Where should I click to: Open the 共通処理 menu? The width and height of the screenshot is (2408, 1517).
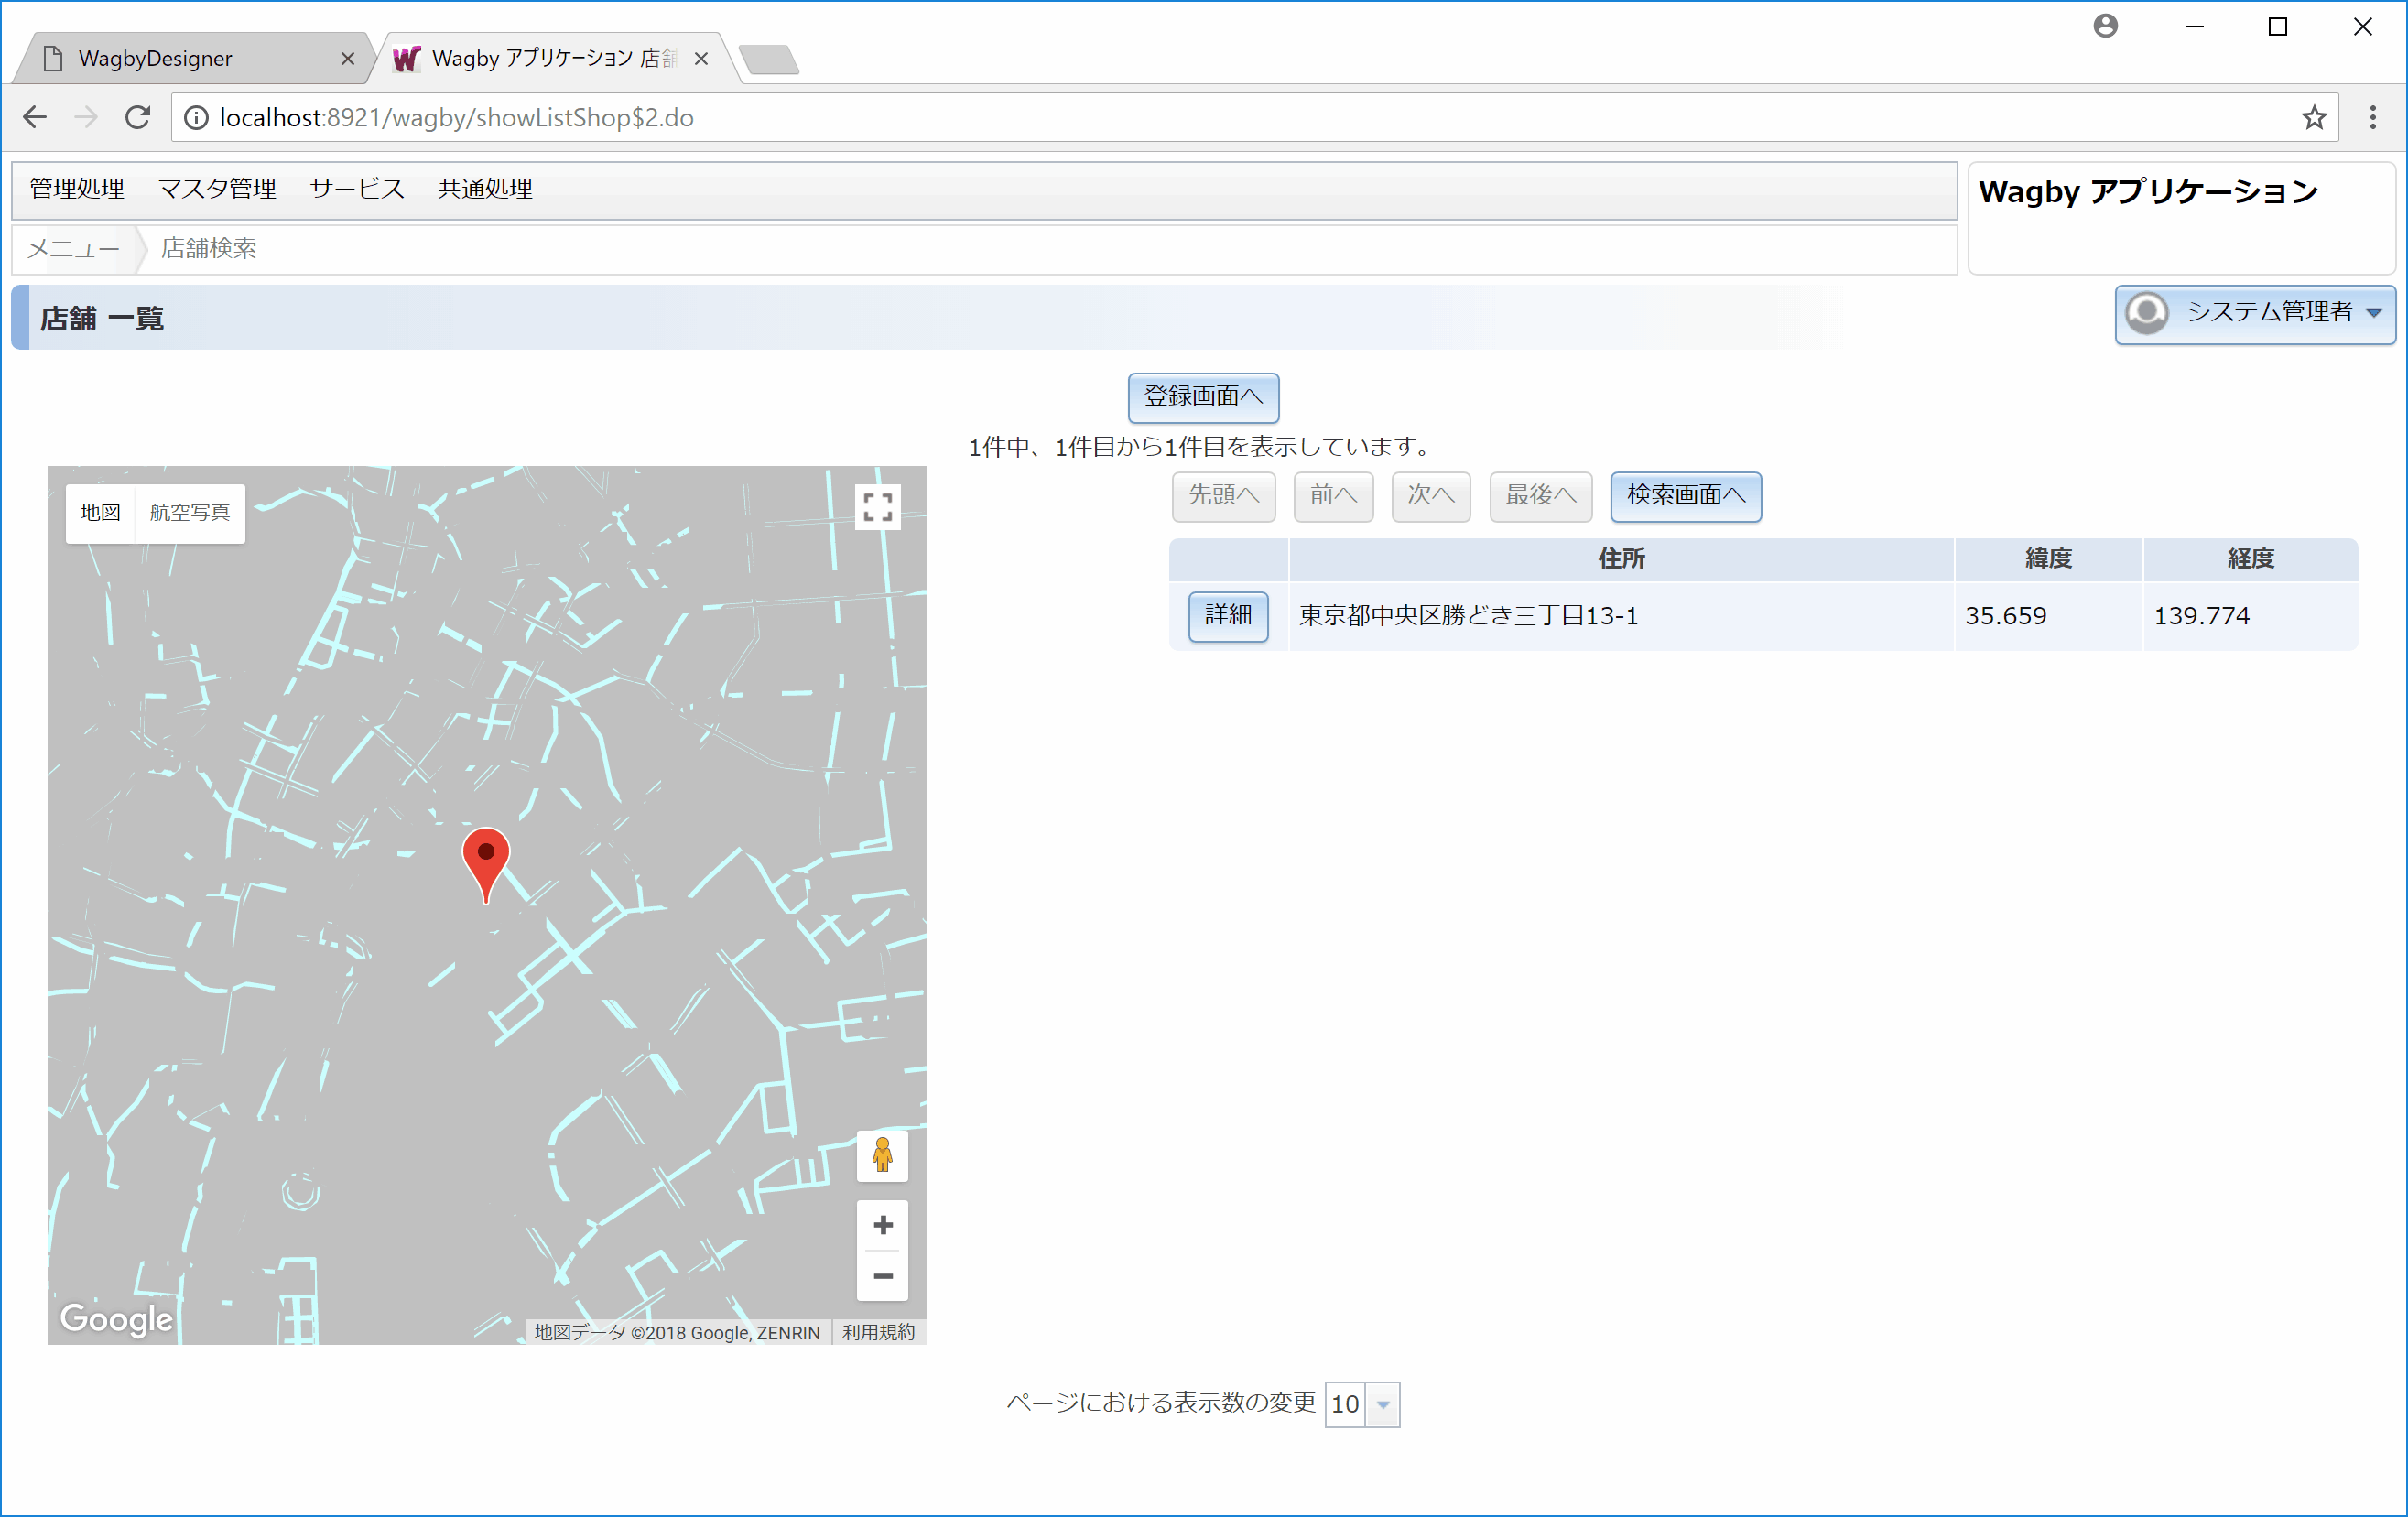485,189
